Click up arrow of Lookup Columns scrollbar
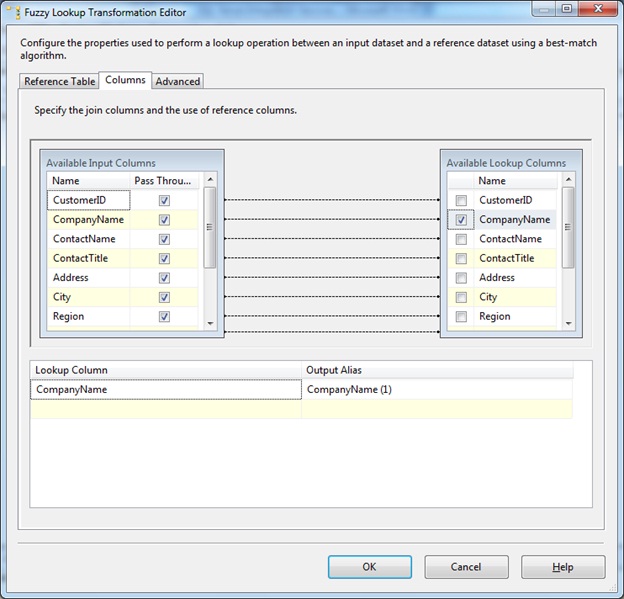 568,180
